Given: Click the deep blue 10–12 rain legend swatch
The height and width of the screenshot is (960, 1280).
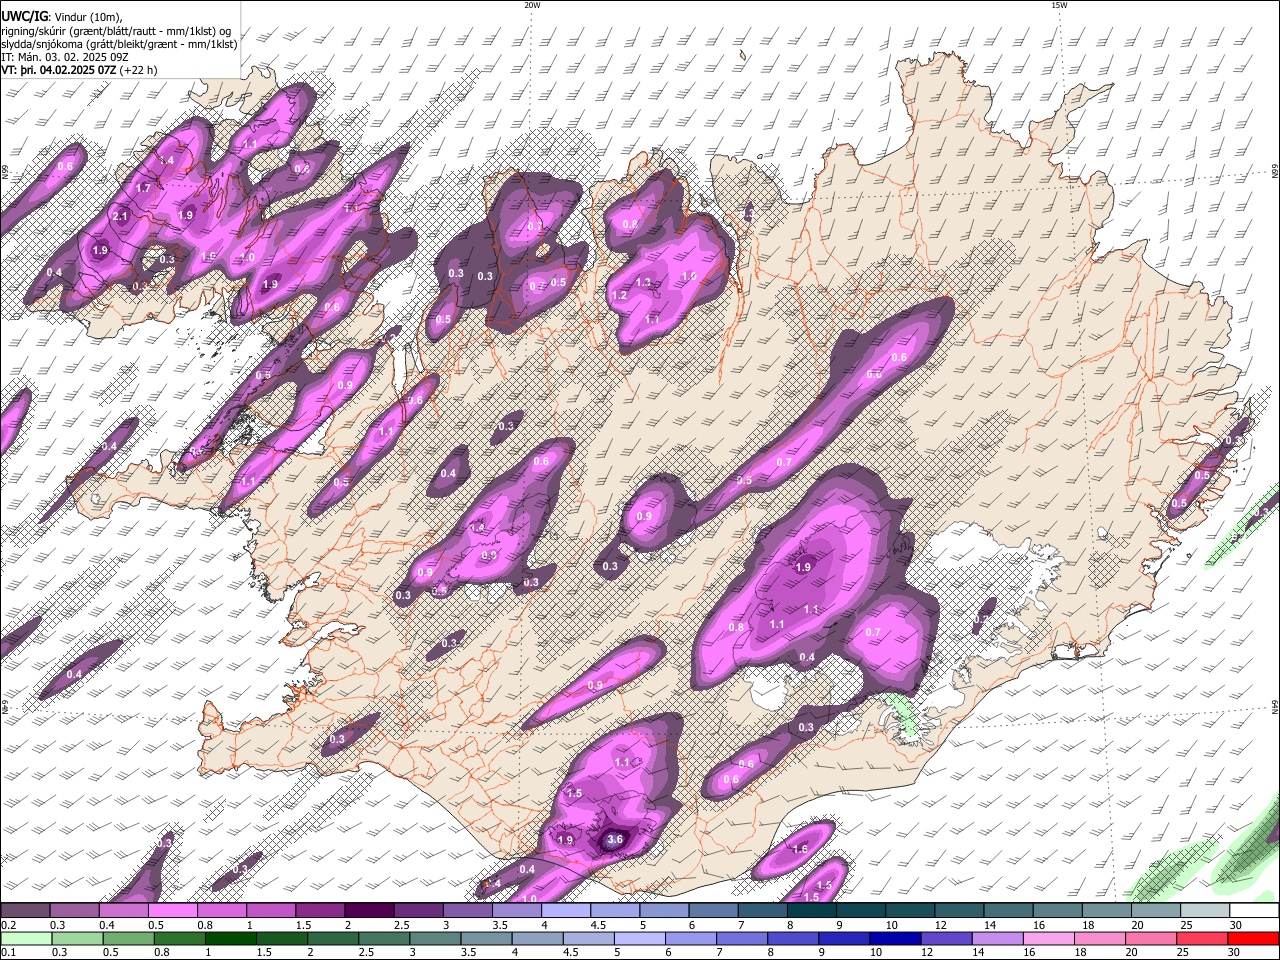Looking at the screenshot, I should pyautogui.click(x=896, y=938).
